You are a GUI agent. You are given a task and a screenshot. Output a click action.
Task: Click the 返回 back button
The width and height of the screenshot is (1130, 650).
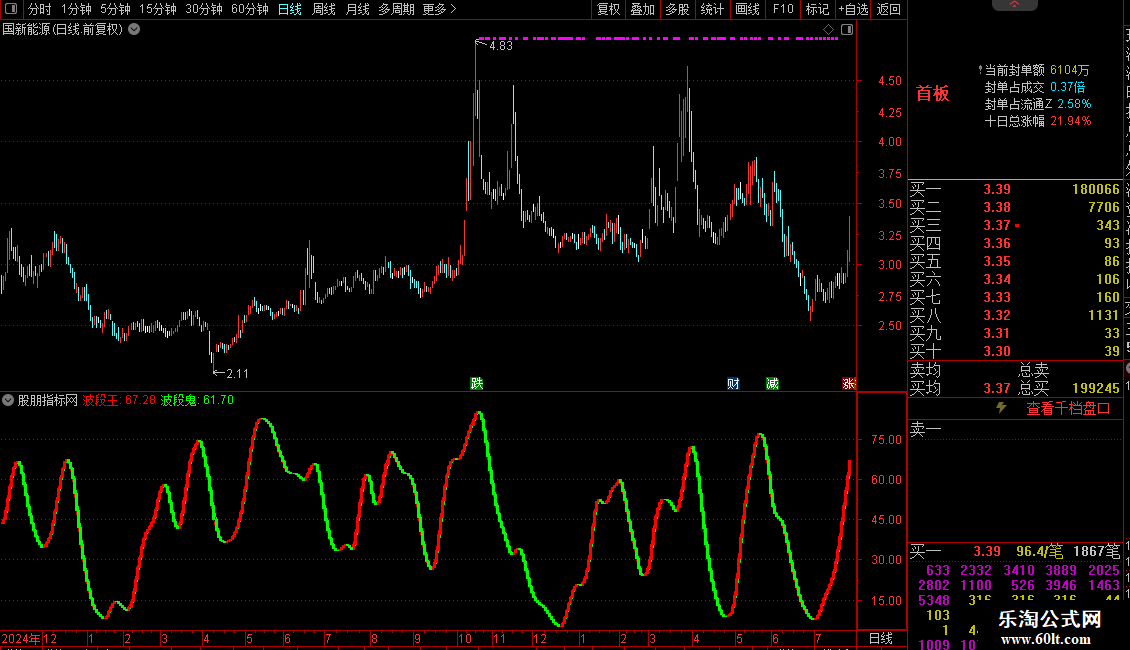pyautogui.click(x=889, y=9)
